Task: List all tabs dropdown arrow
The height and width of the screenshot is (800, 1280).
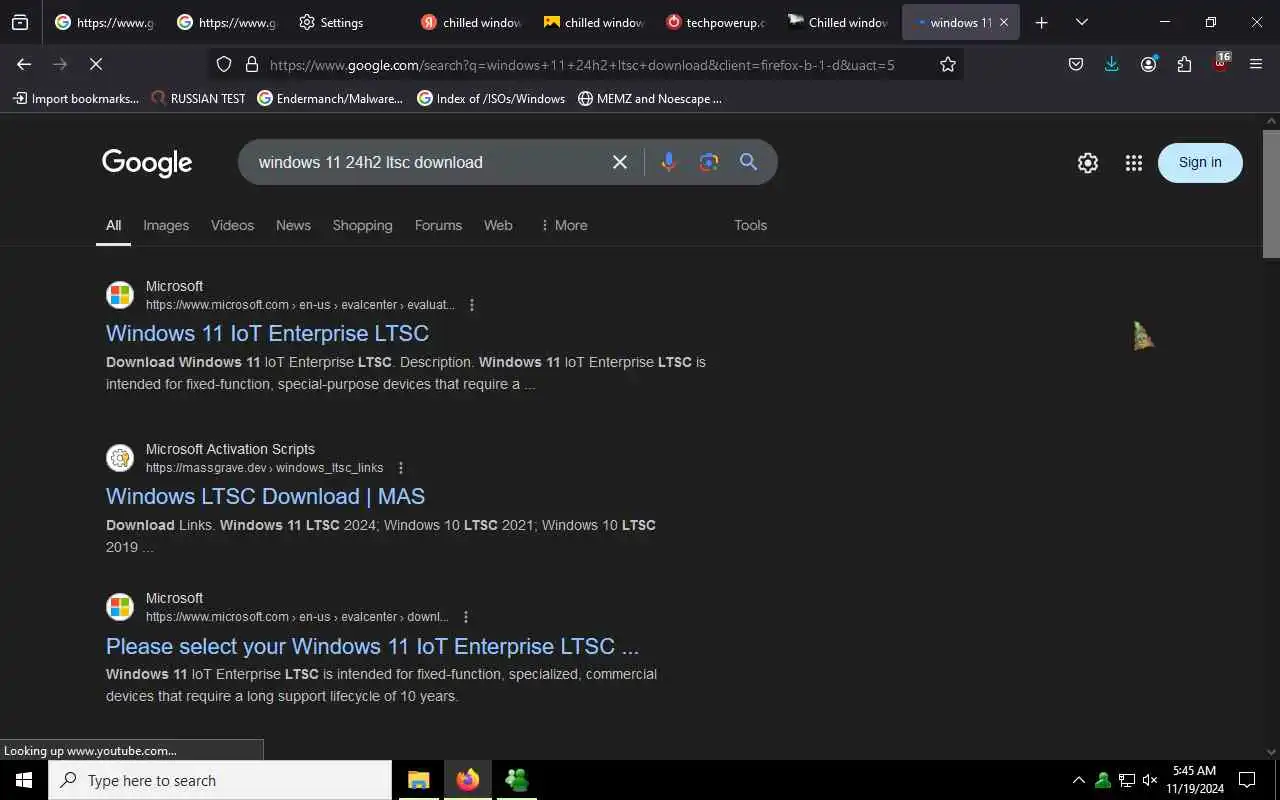Action: pos(1082,22)
